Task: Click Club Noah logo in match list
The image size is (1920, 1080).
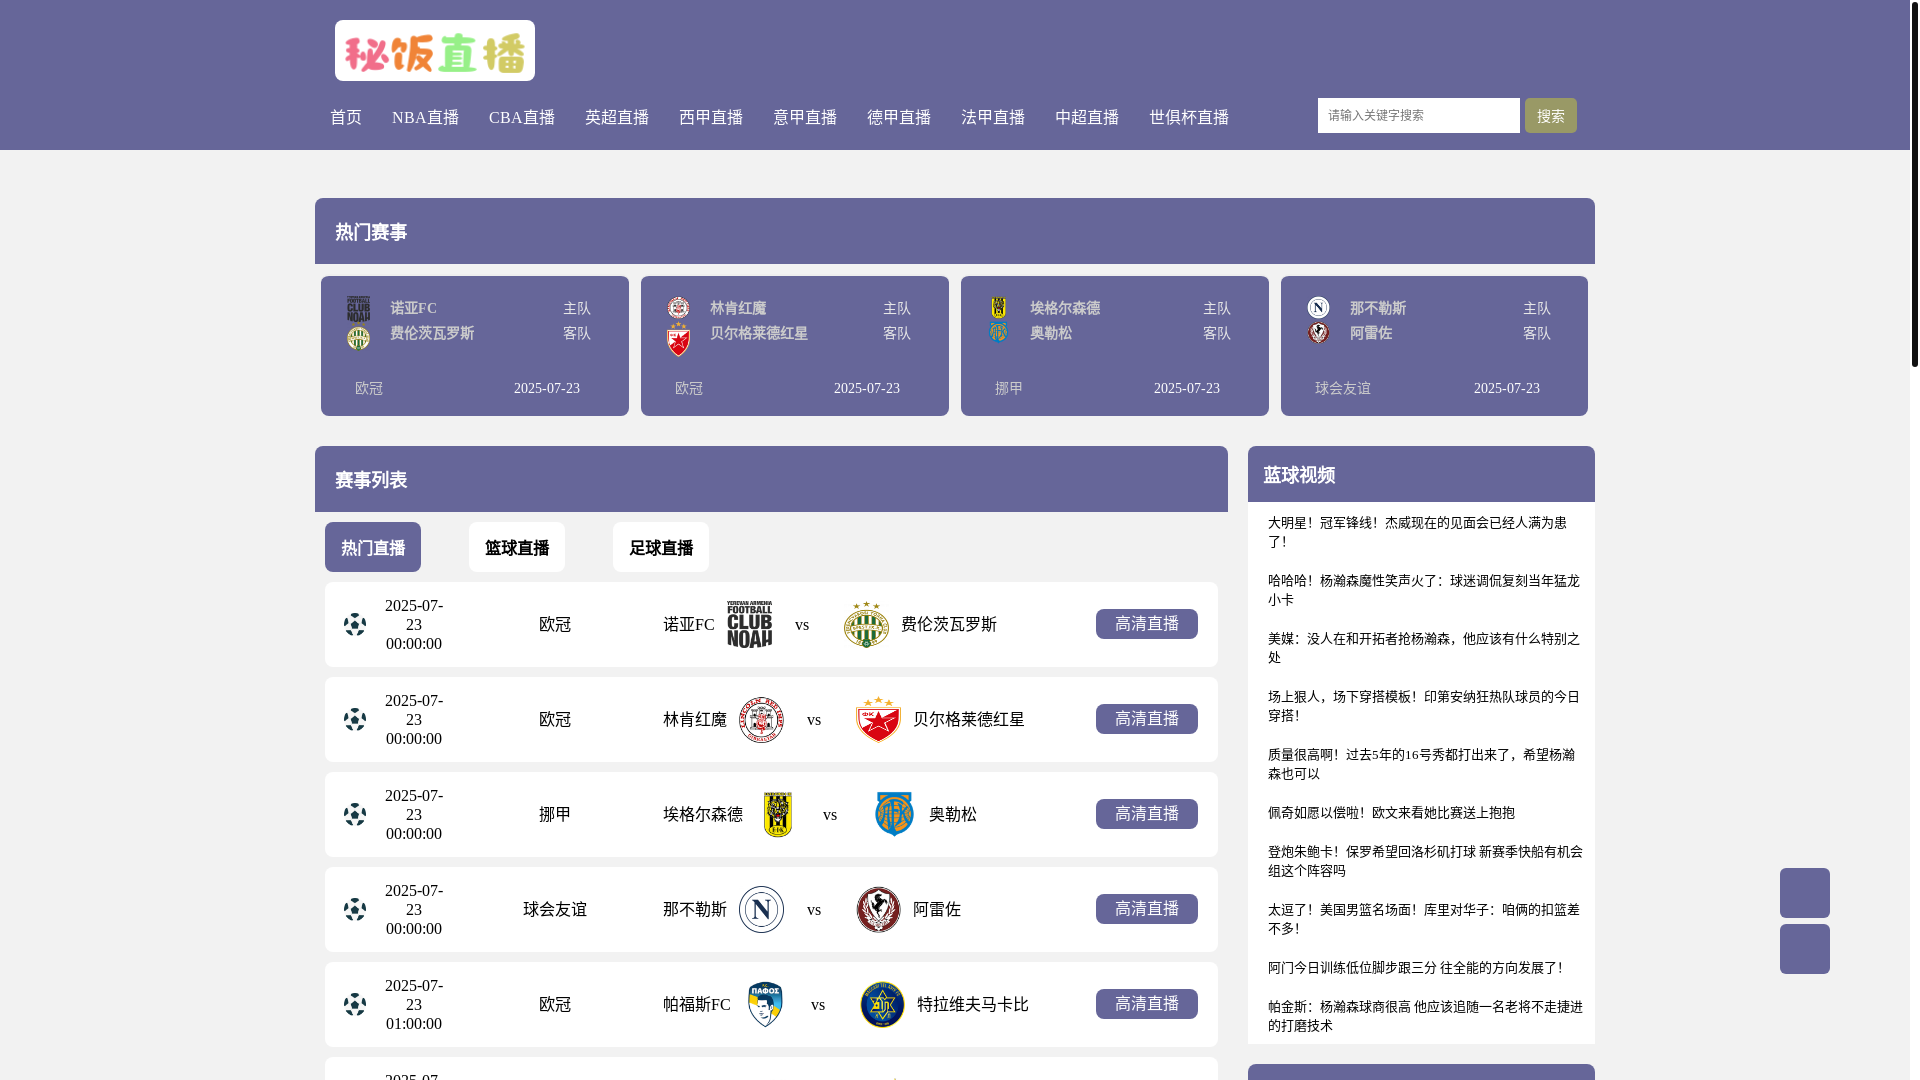Action: coord(749,624)
